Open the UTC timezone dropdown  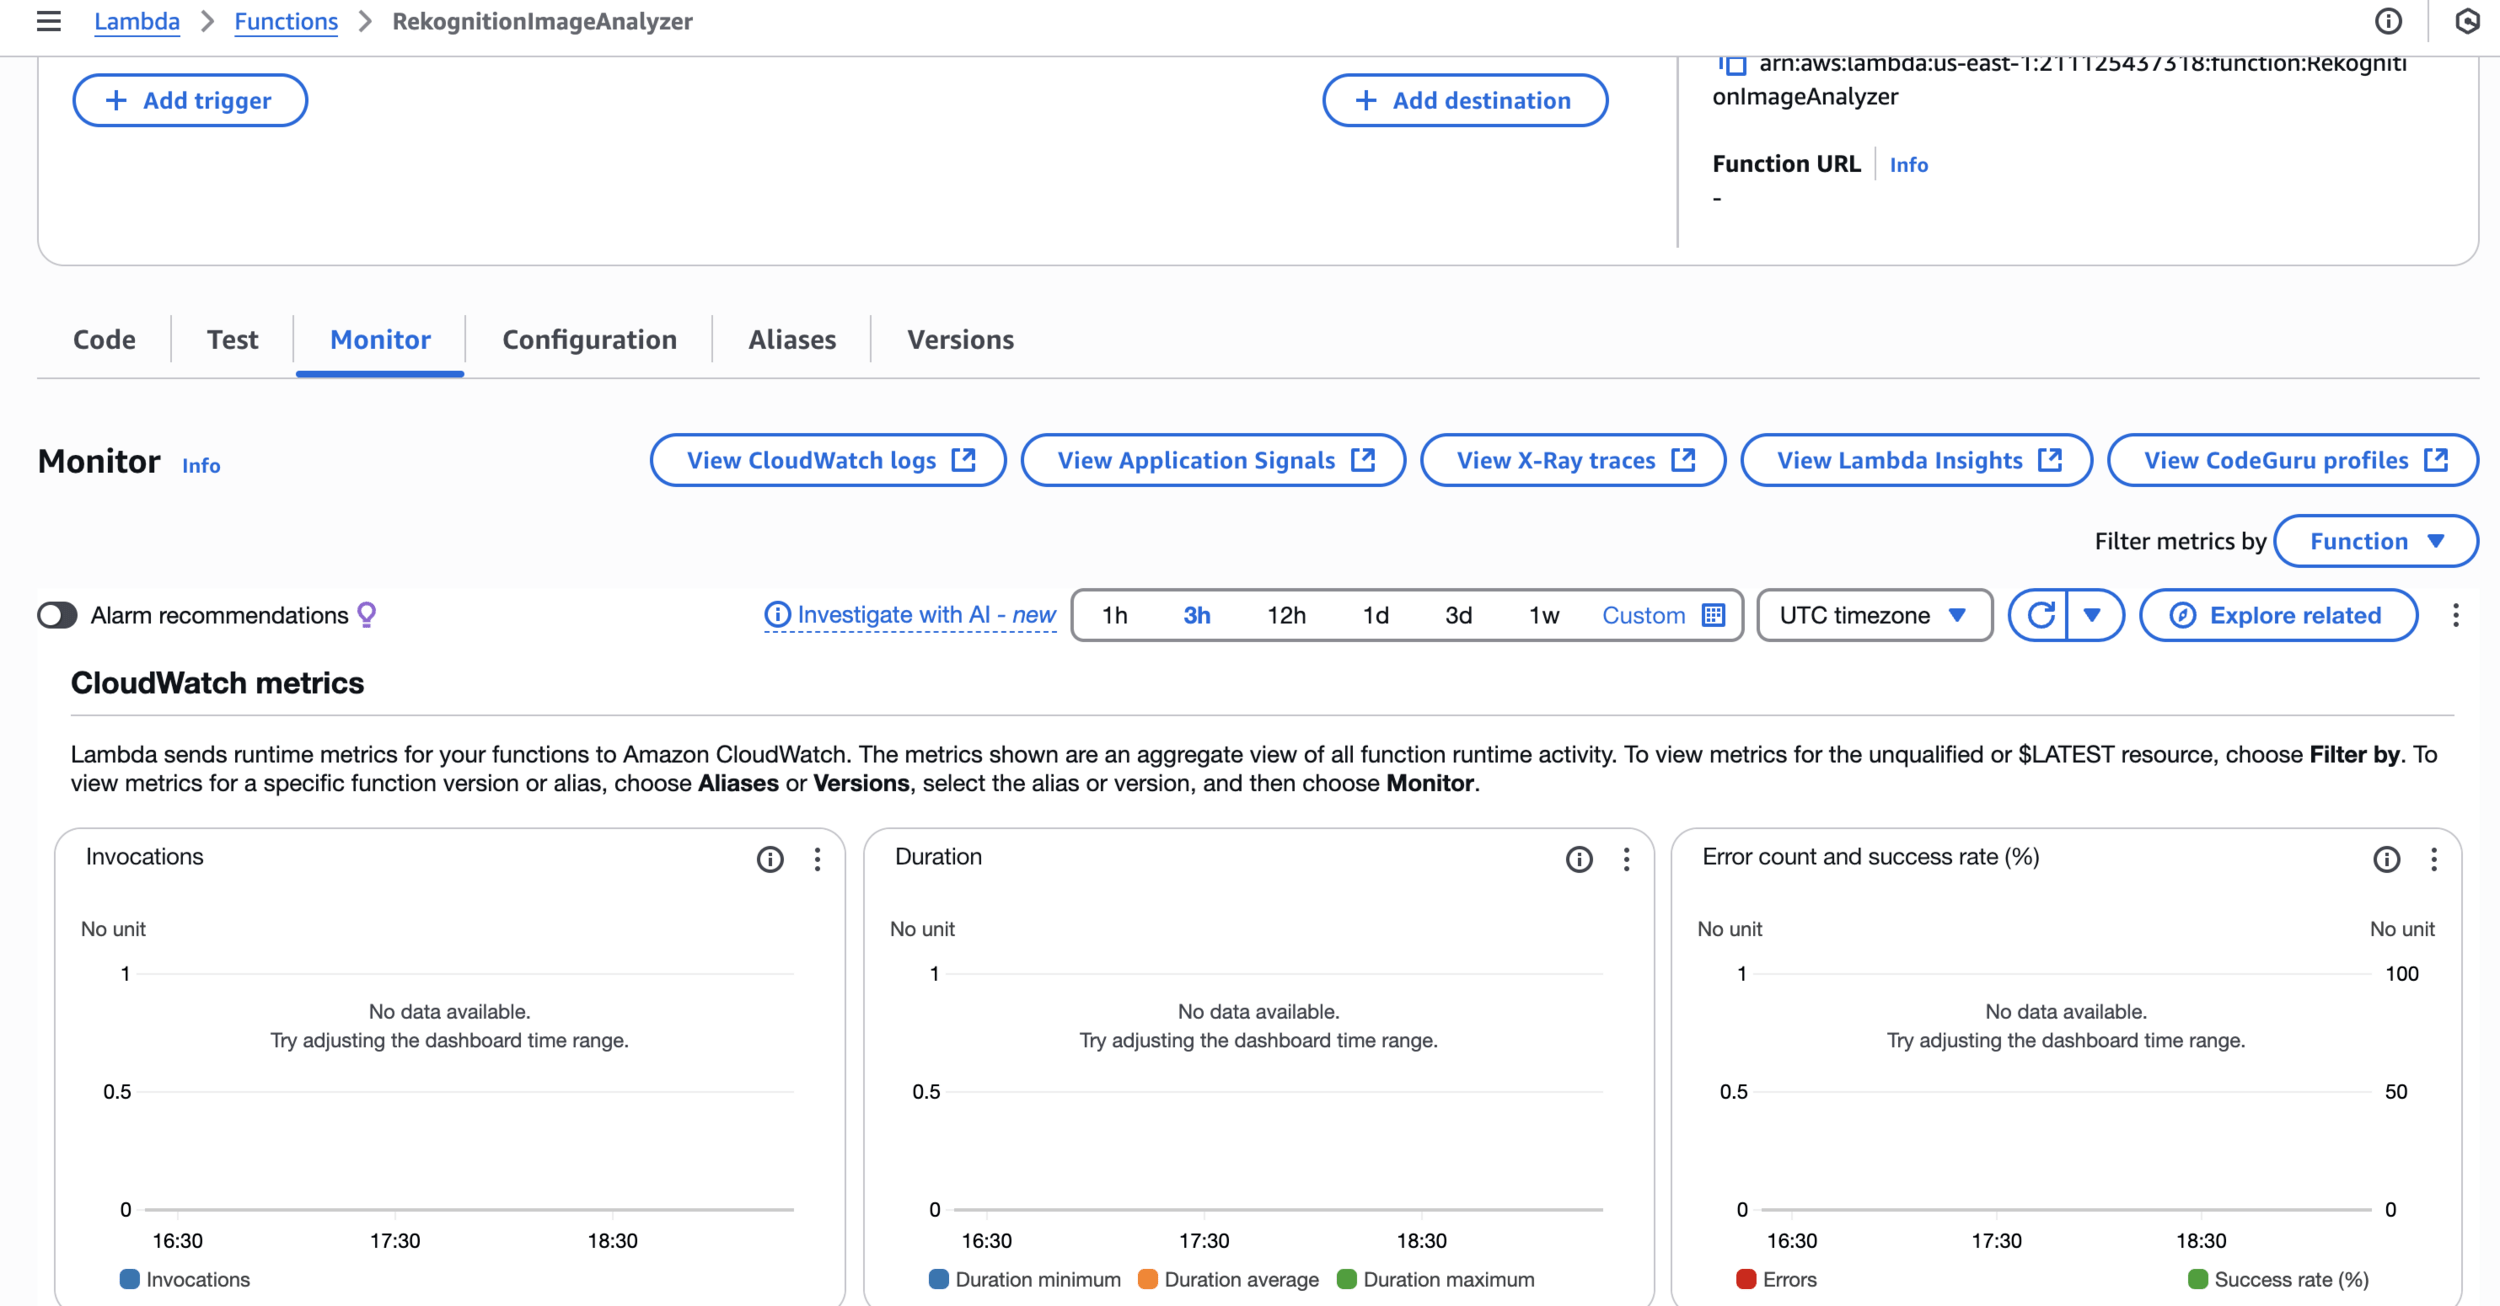pyautogui.click(x=1873, y=615)
